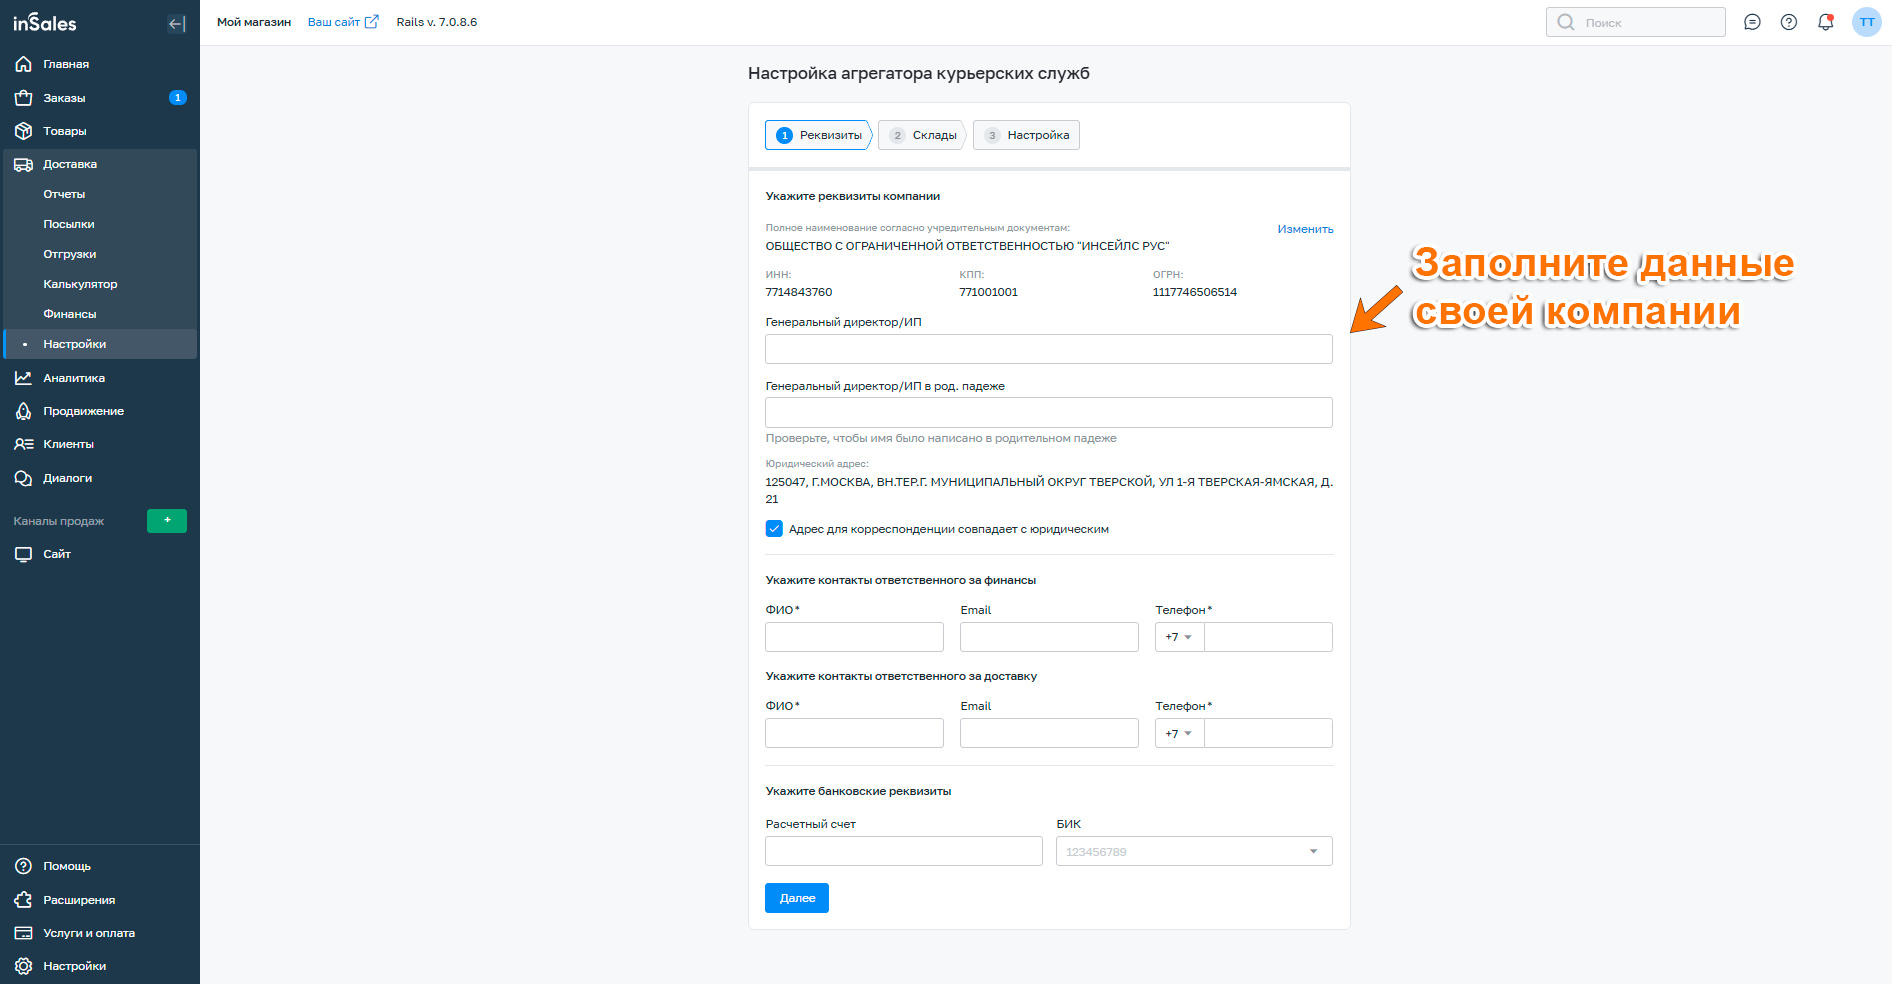Open the Analytics section in the sidebar

coord(73,378)
